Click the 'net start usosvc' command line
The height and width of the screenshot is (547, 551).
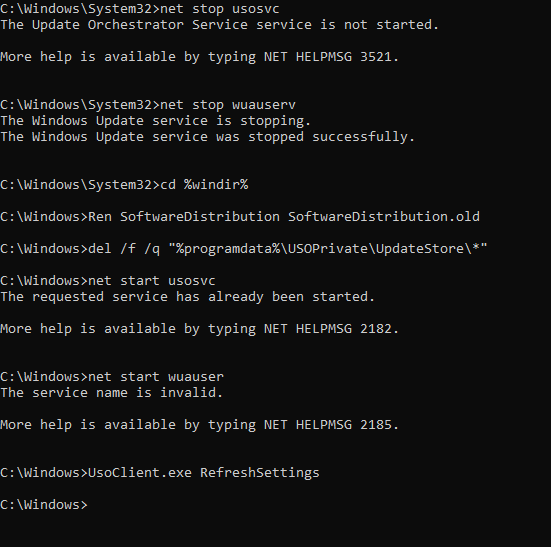(108, 281)
